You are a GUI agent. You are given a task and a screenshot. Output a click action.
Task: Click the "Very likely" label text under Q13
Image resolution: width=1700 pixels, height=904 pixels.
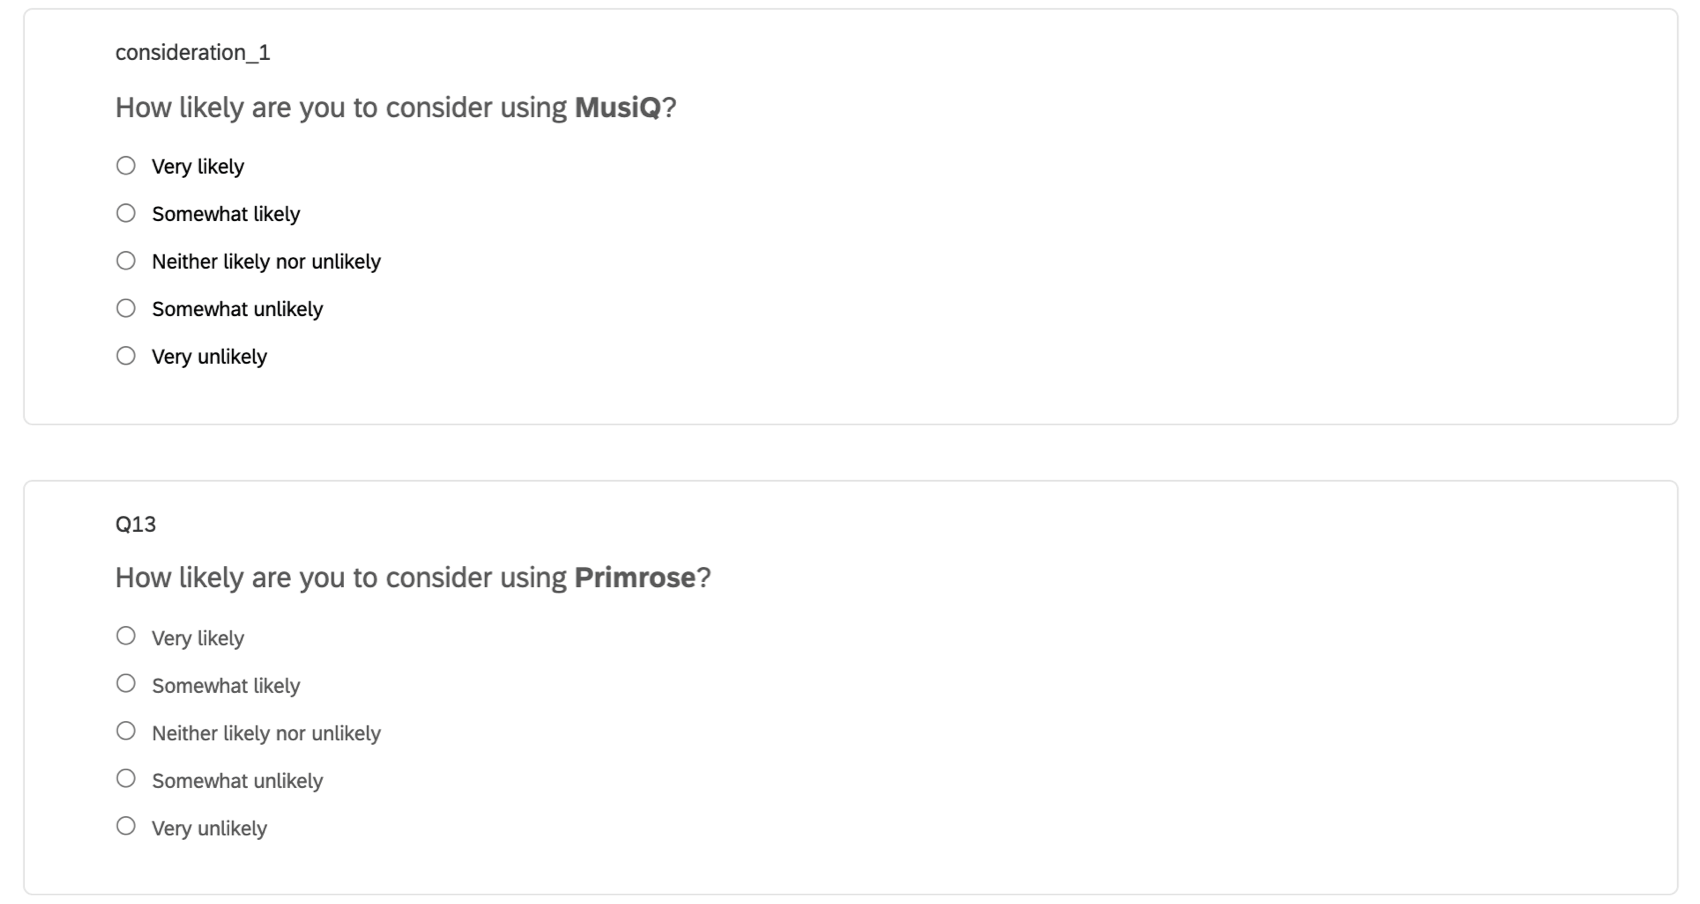197,637
